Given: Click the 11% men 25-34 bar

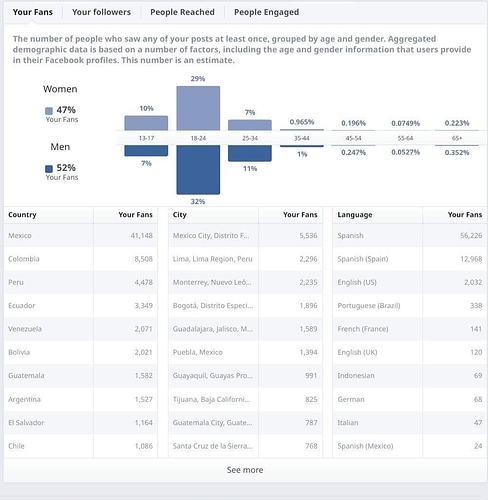Looking at the screenshot, I should pyautogui.click(x=250, y=153).
